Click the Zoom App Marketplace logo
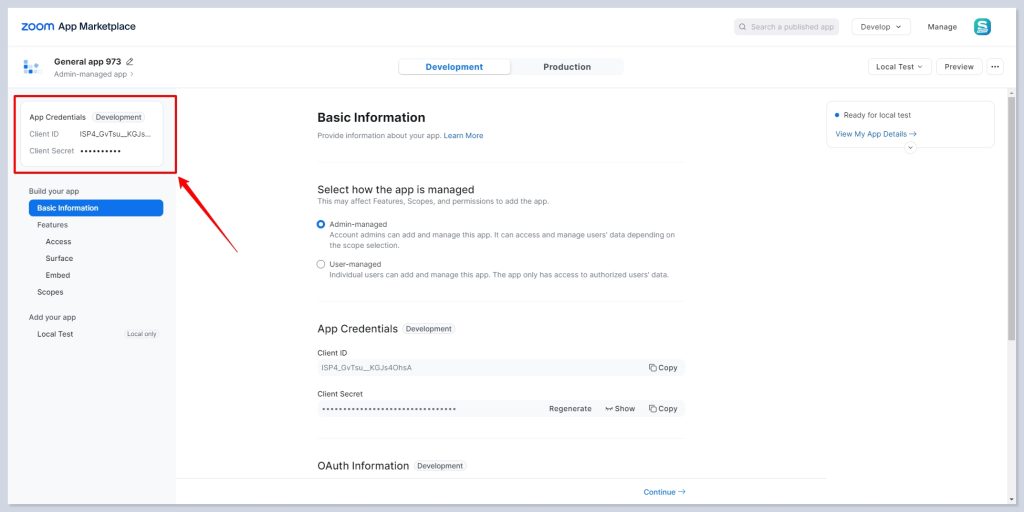 click(x=78, y=27)
